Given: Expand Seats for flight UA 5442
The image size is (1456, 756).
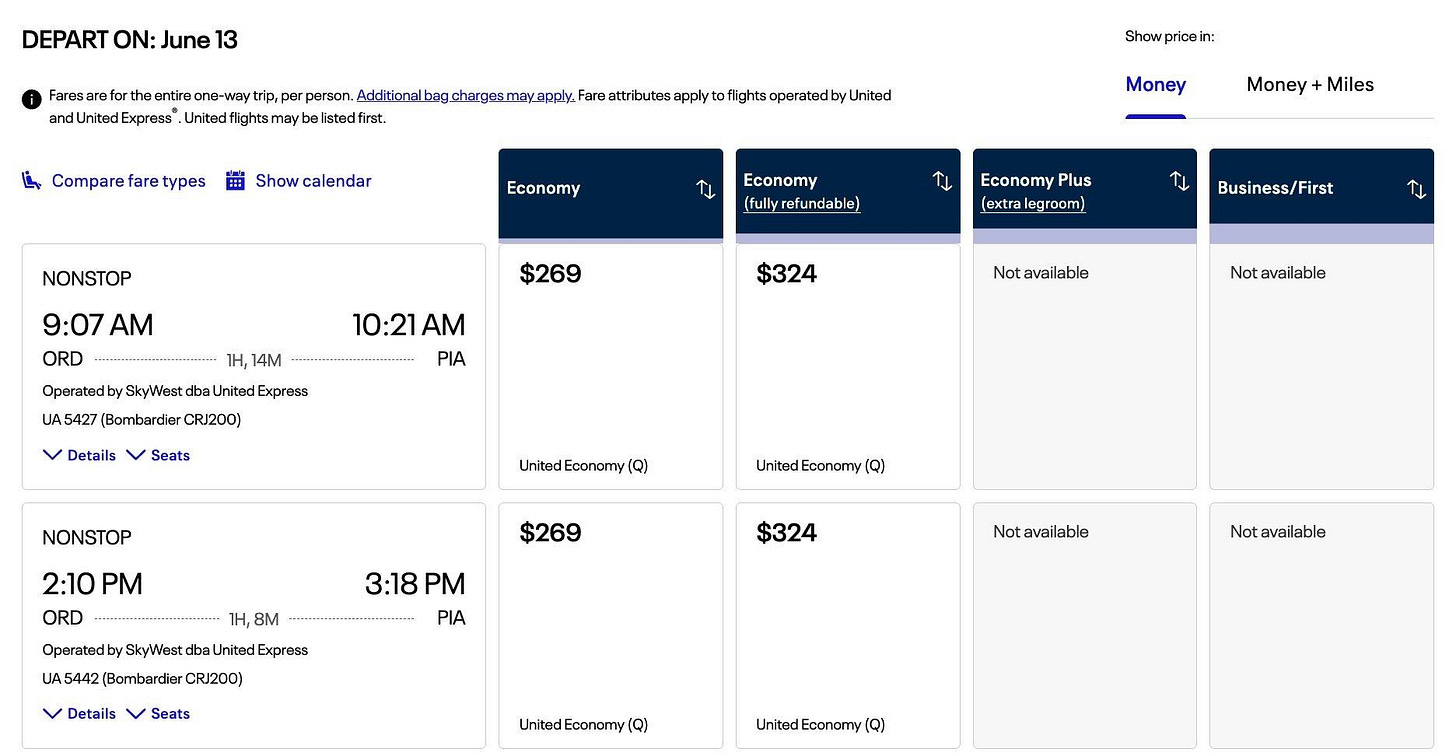Looking at the screenshot, I should coord(158,714).
